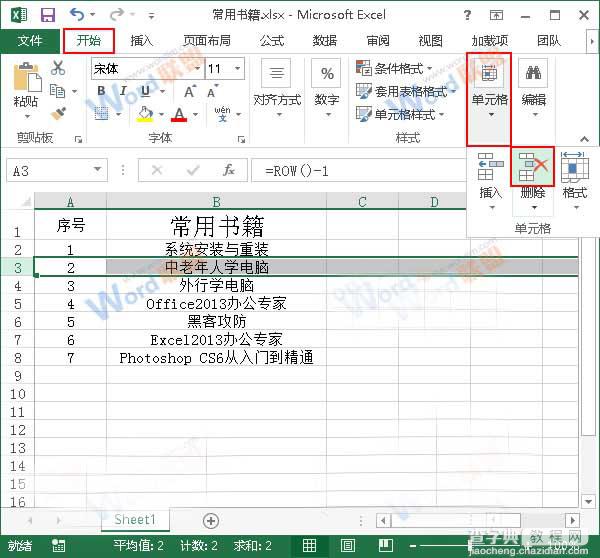Collapse the ribbon with the chevron
Viewport: 600px width, 558px height.
coord(584,139)
